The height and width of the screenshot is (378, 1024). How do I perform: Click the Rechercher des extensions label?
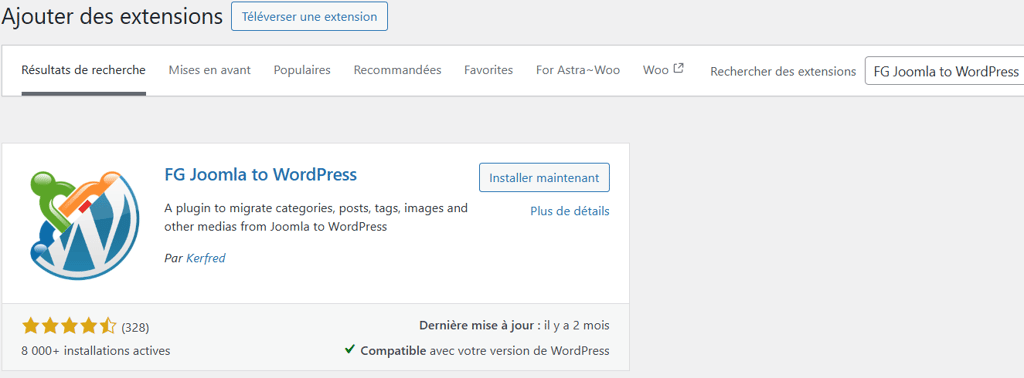(x=783, y=71)
